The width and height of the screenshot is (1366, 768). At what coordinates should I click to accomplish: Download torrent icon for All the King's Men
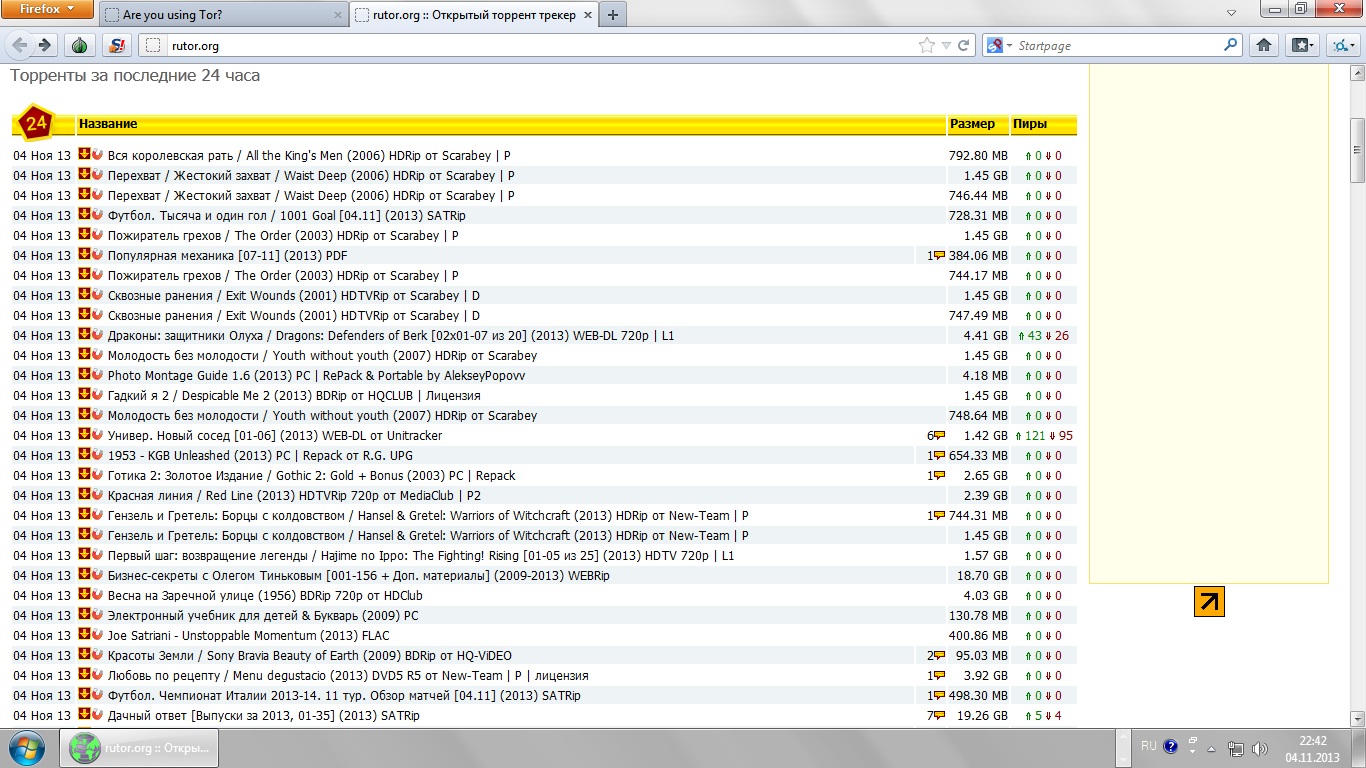tap(84, 155)
